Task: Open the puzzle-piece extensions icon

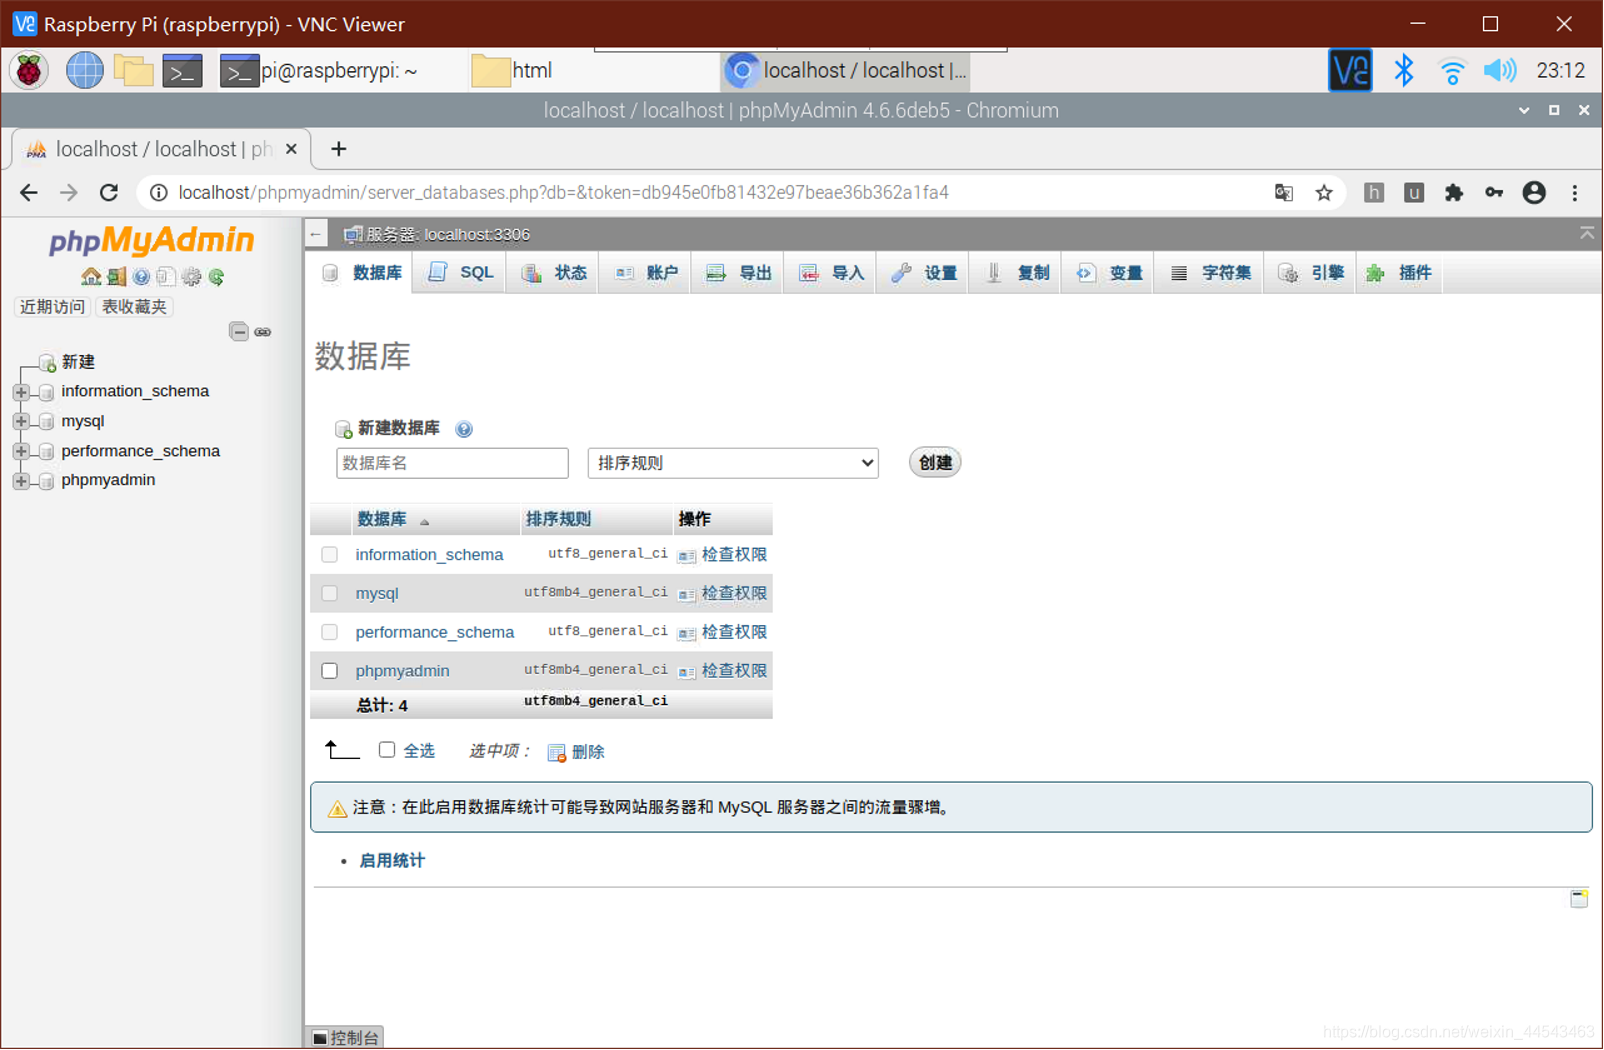Action: pos(1454,193)
